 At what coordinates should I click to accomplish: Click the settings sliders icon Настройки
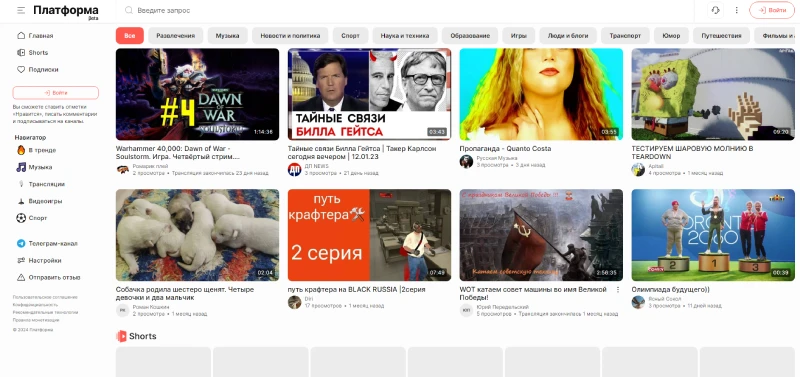21,260
